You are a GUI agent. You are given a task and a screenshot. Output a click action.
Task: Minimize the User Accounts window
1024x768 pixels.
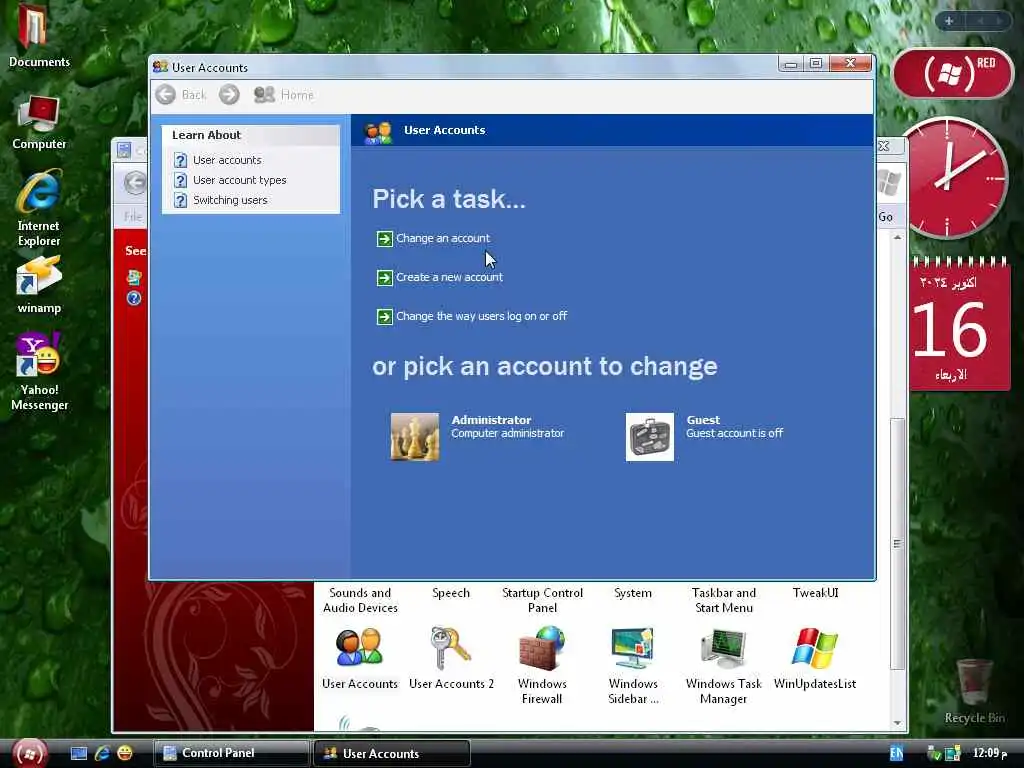point(791,63)
